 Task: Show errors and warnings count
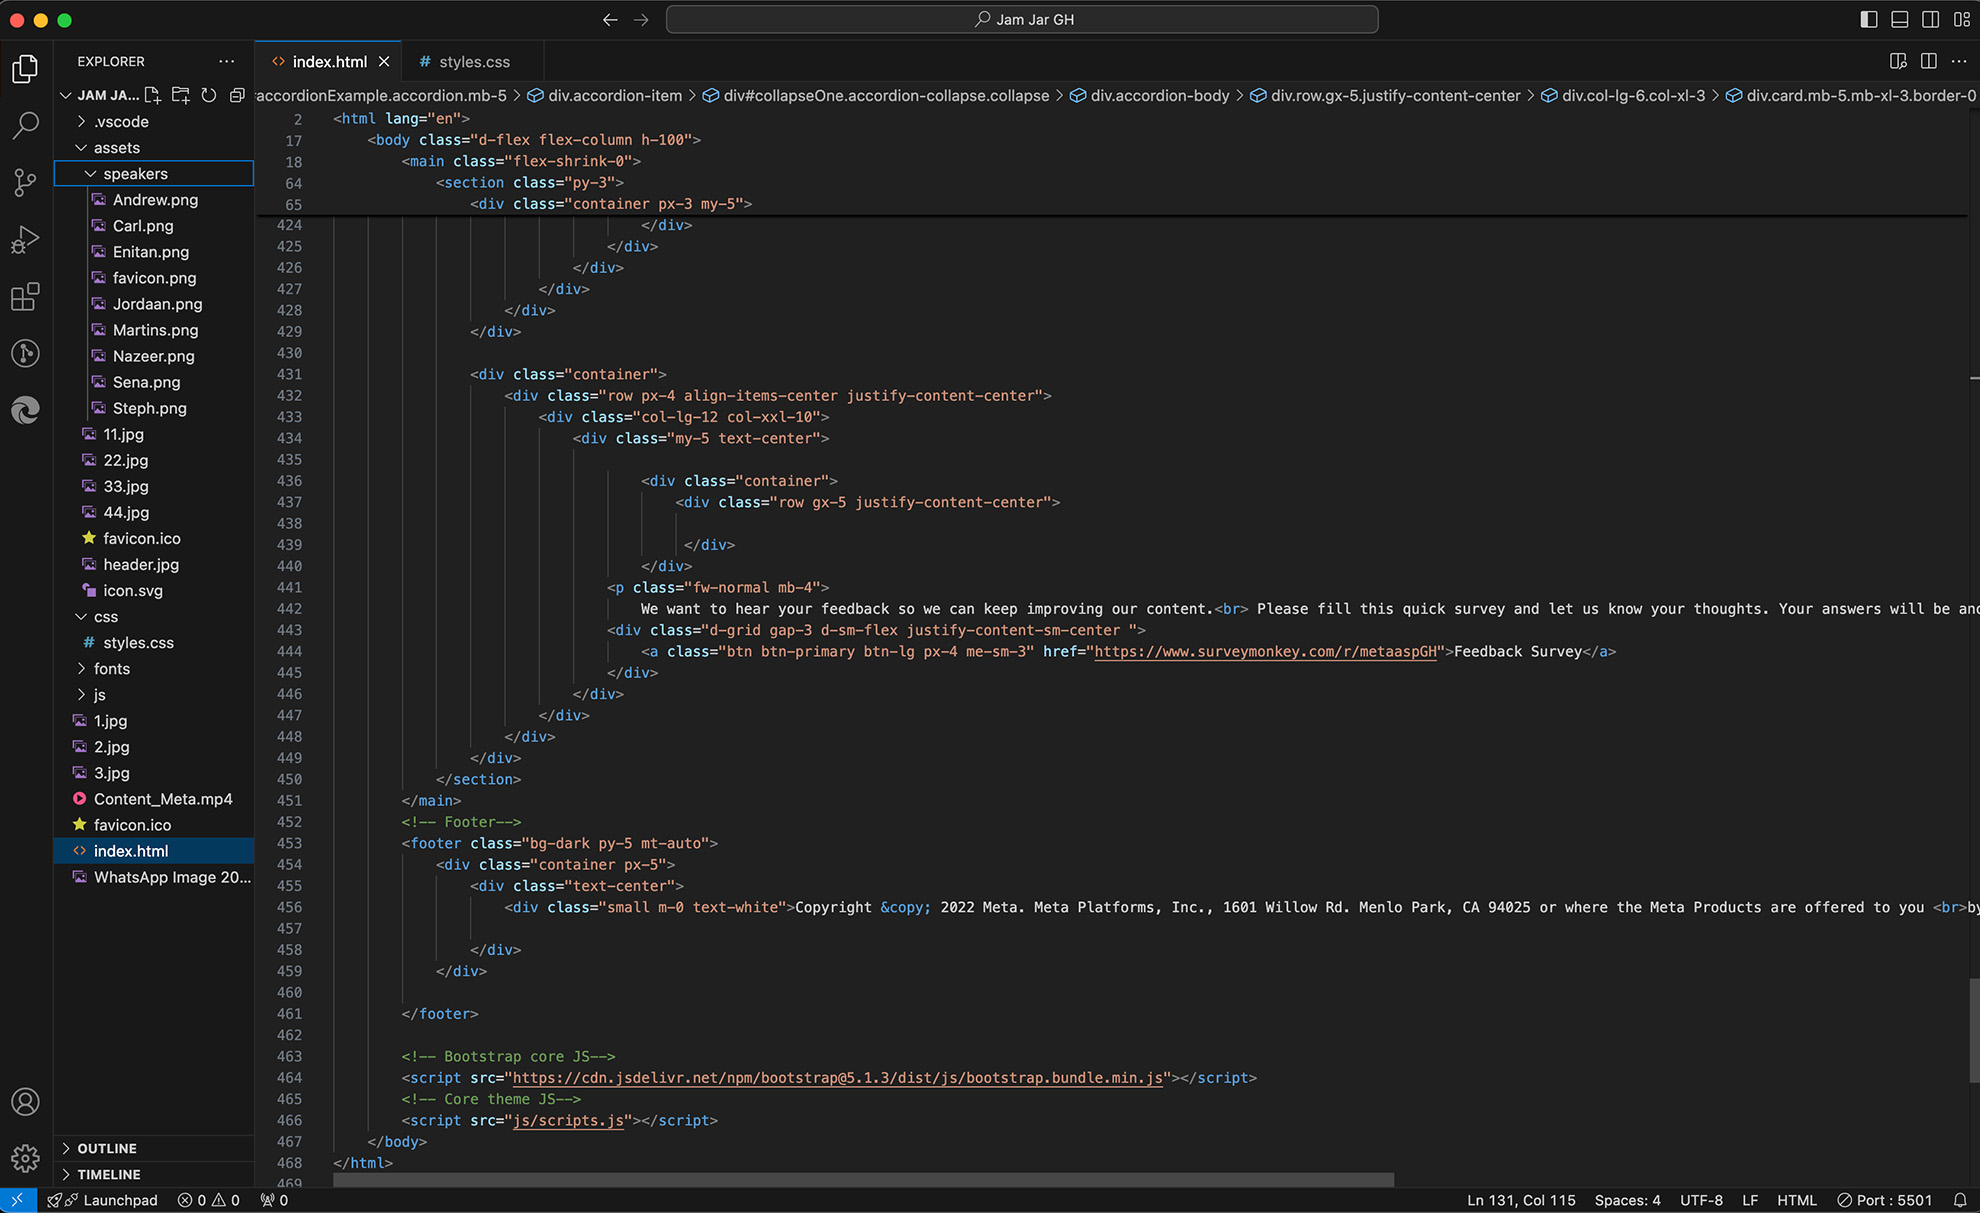(208, 1200)
